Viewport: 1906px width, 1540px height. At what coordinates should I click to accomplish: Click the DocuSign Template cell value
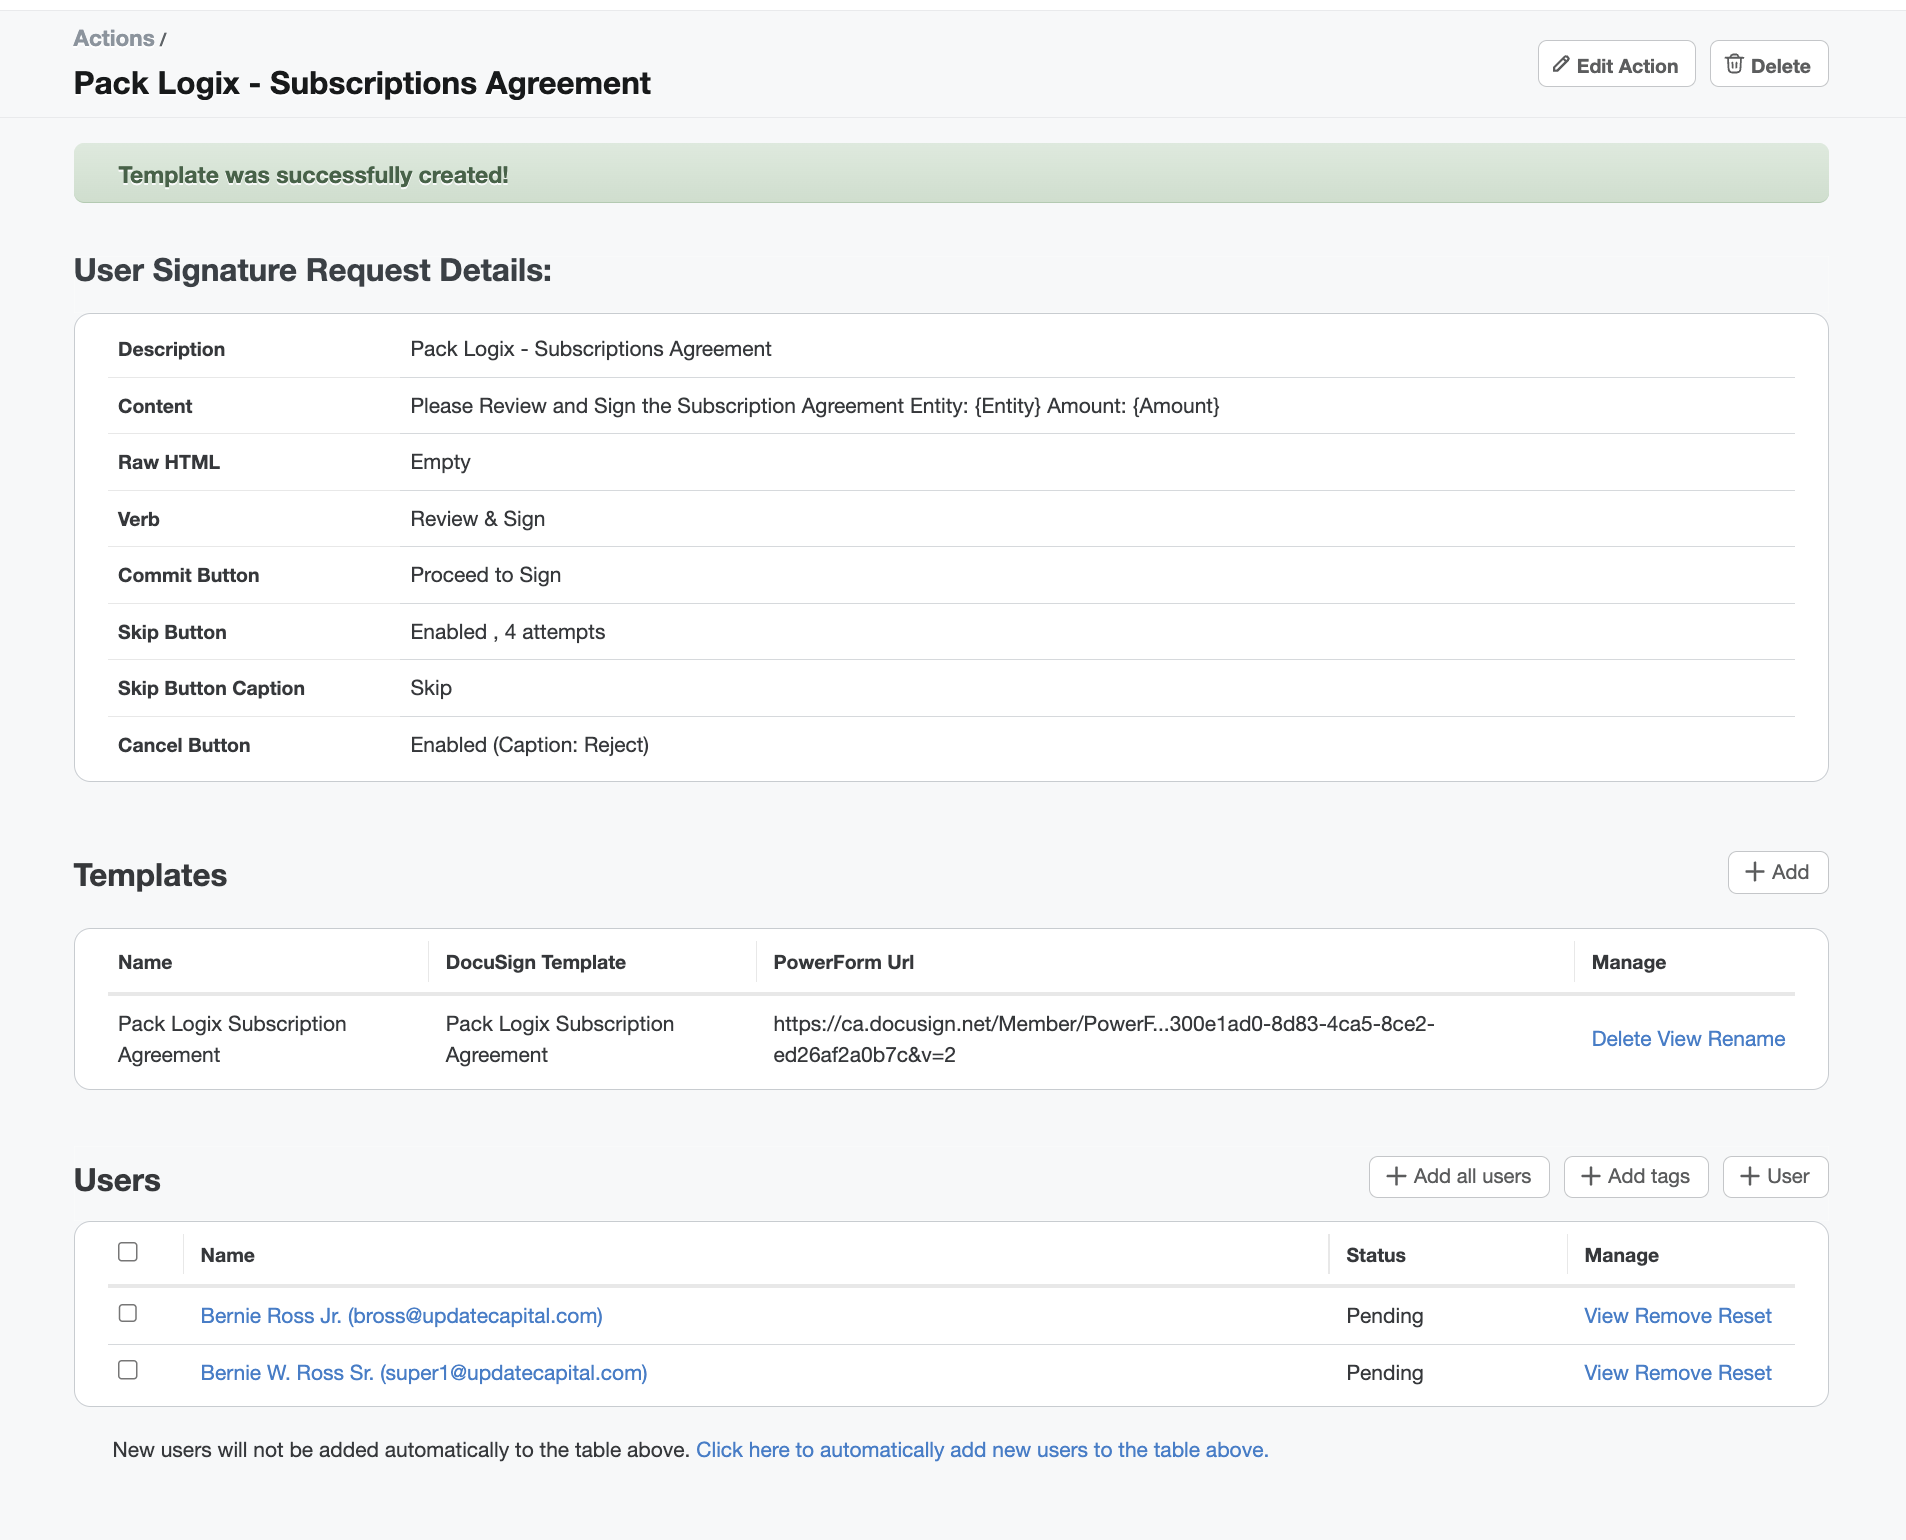pos(560,1039)
